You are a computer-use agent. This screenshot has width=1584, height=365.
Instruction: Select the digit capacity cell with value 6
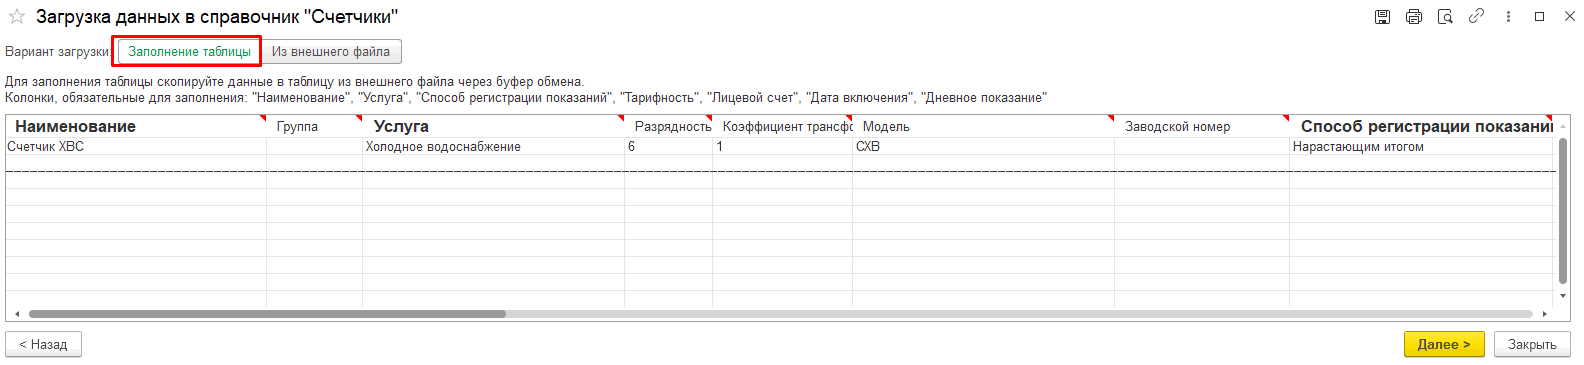click(669, 146)
